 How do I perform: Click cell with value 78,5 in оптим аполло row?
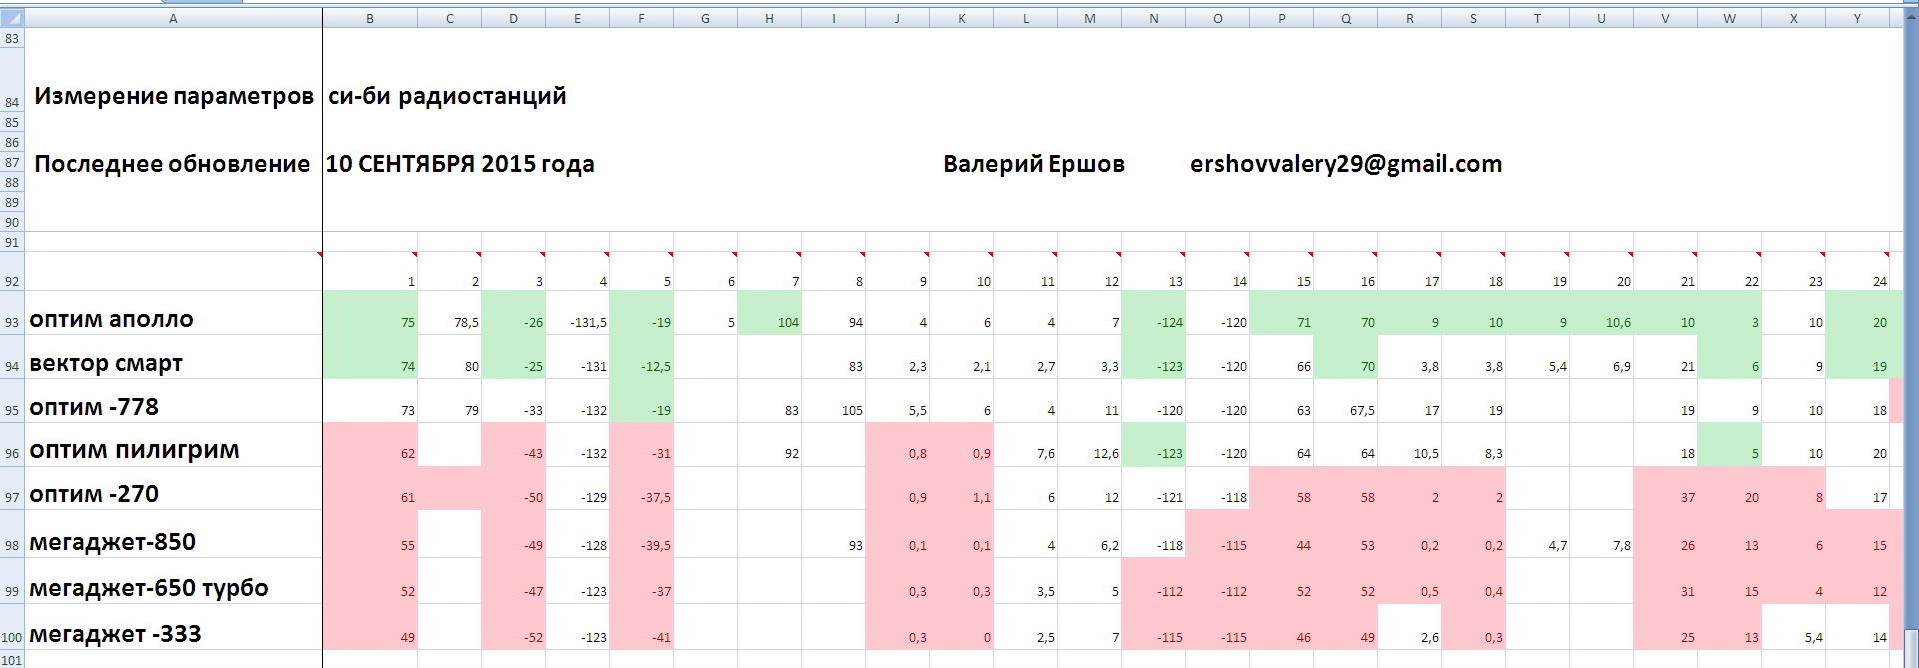449,313
